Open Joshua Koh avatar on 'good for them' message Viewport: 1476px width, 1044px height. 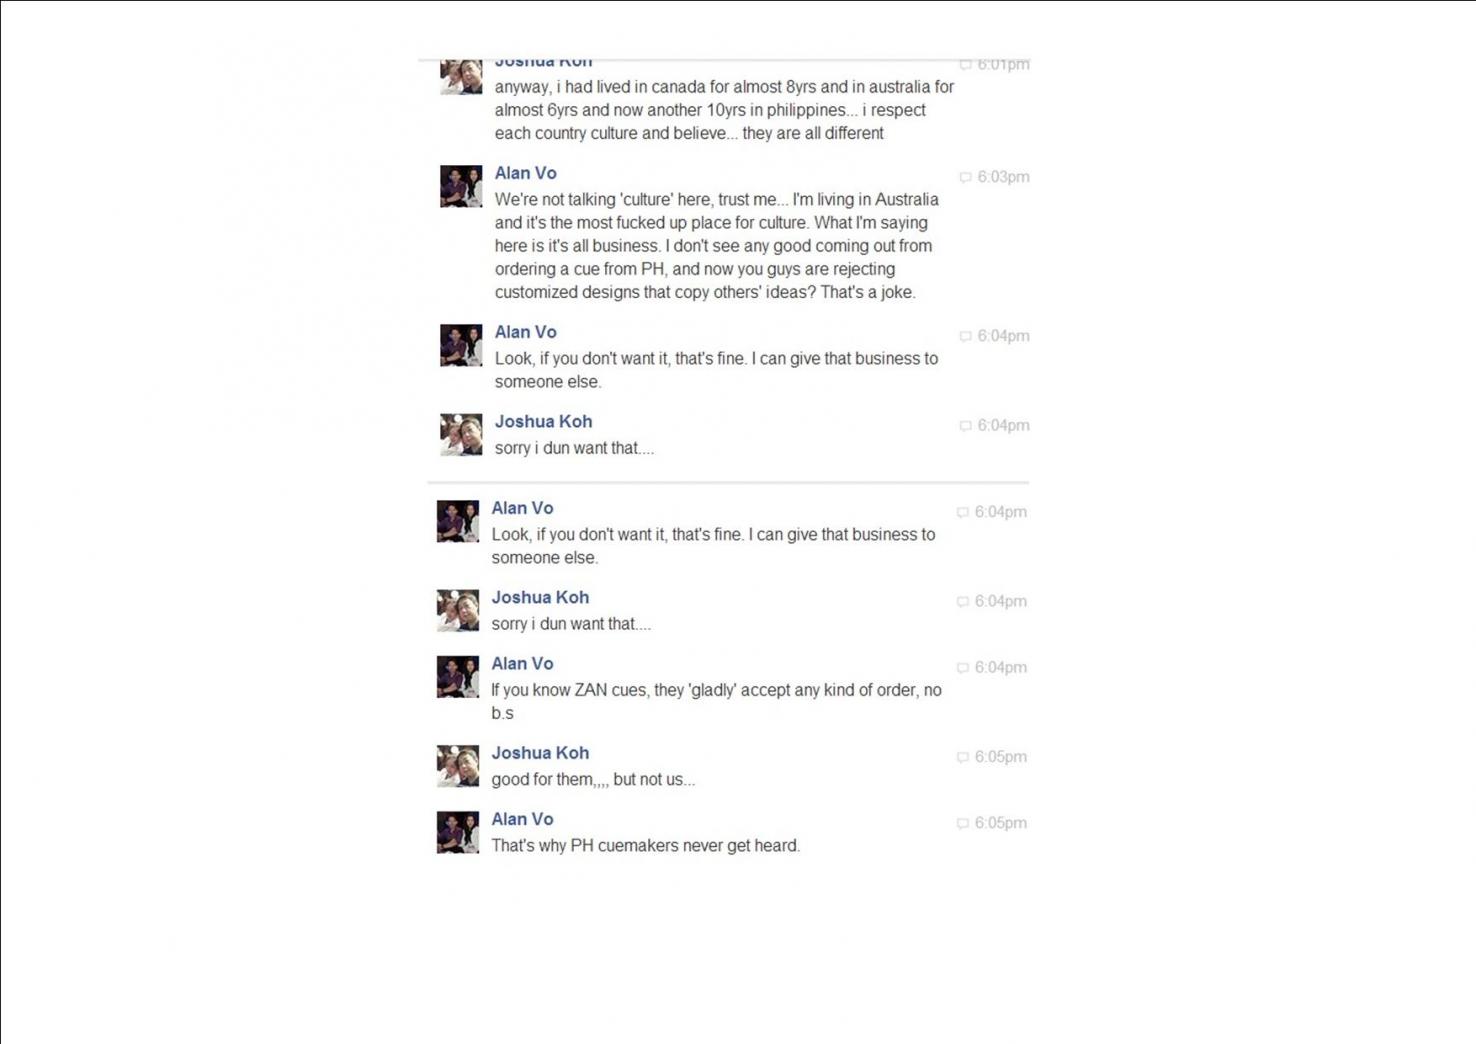click(x=458, y=766)
